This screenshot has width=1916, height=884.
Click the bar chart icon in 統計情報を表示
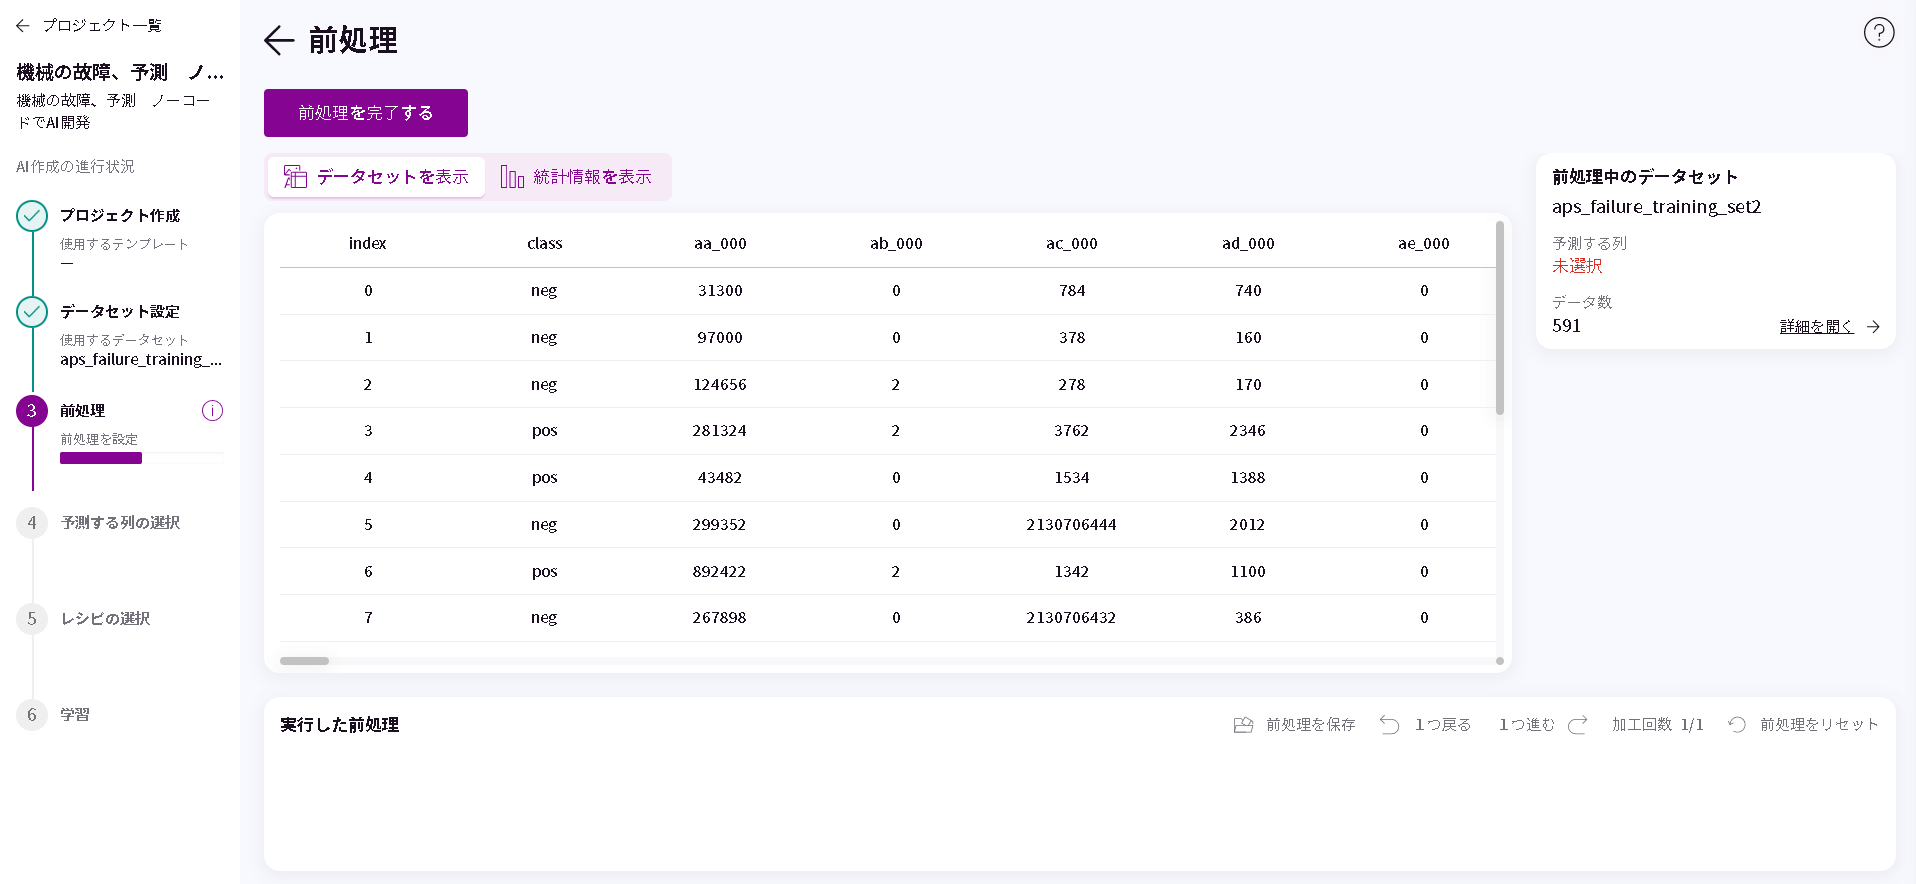coord(512,177)
